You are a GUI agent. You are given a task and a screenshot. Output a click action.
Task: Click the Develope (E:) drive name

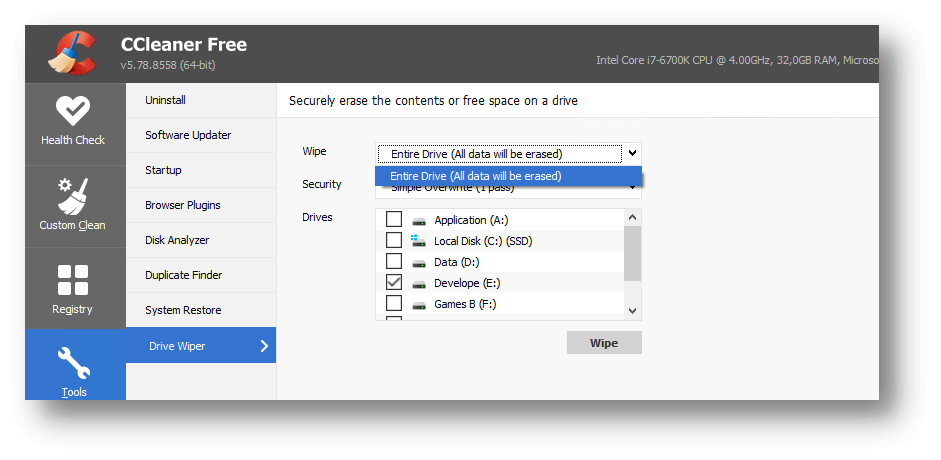pyautogui.click(x=466, y=283)
